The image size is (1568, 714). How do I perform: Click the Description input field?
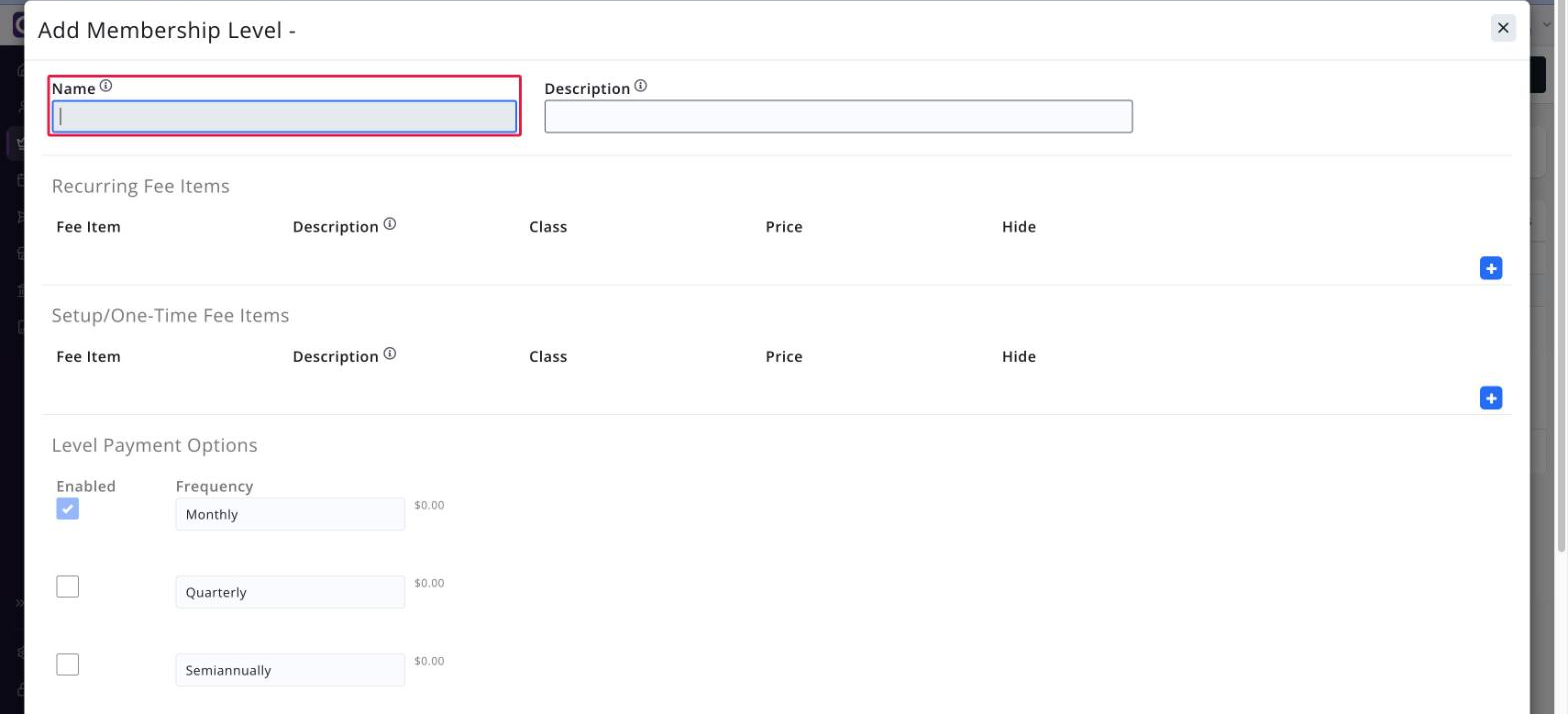tap(838, 117)
